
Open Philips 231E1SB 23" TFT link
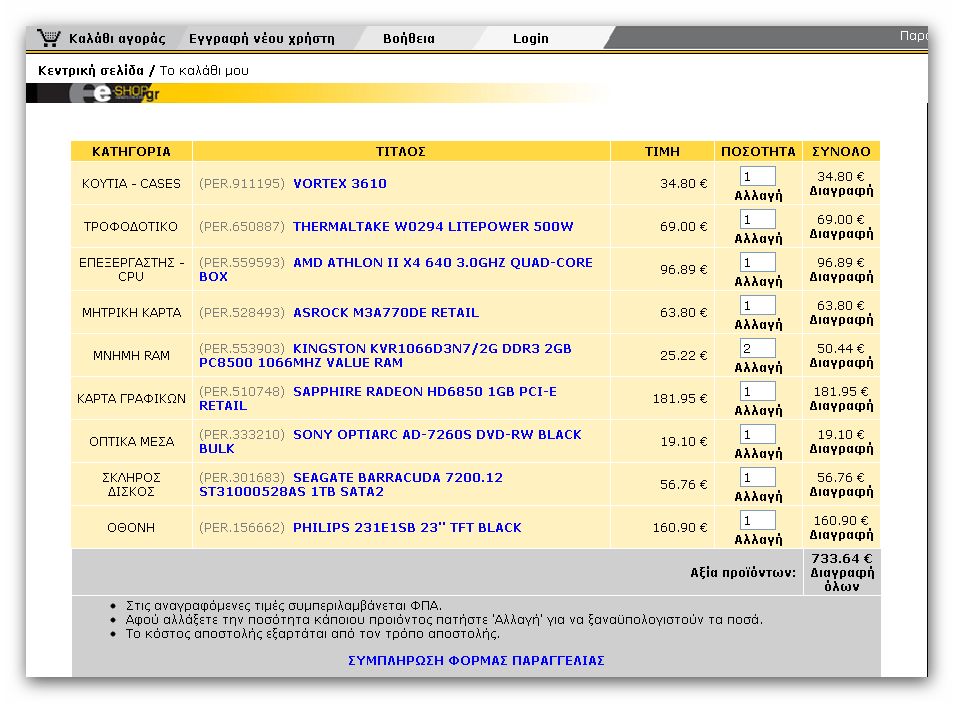point(407,528)
